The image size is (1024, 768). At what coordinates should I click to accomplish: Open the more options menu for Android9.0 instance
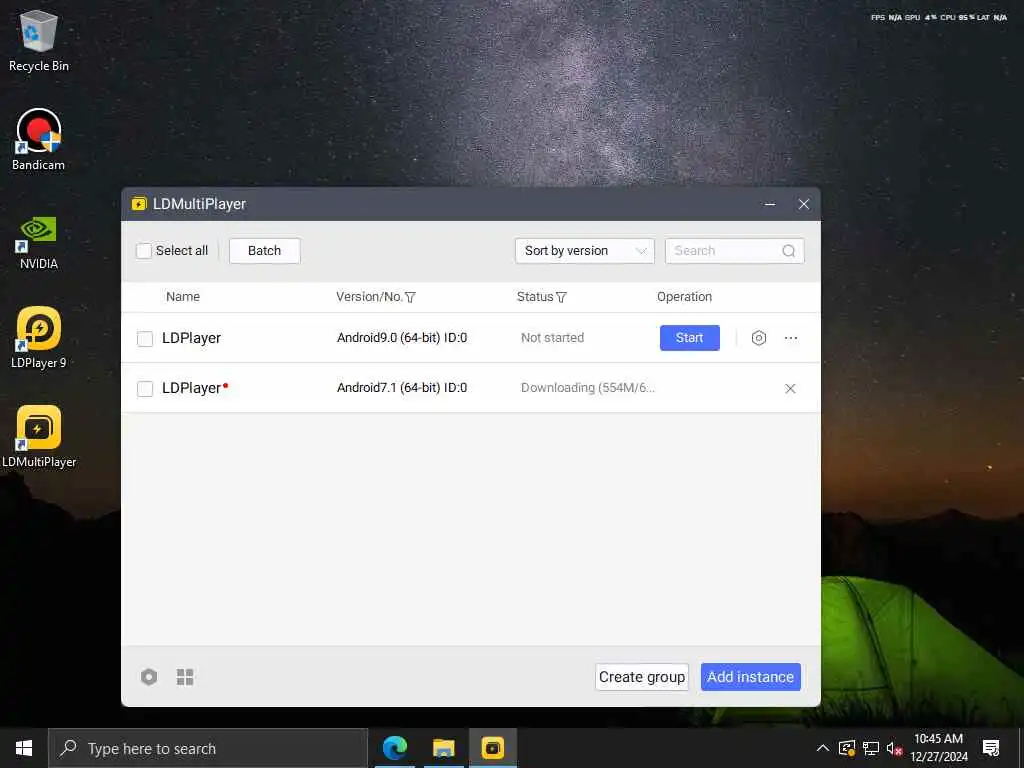(x=791, y=338)
